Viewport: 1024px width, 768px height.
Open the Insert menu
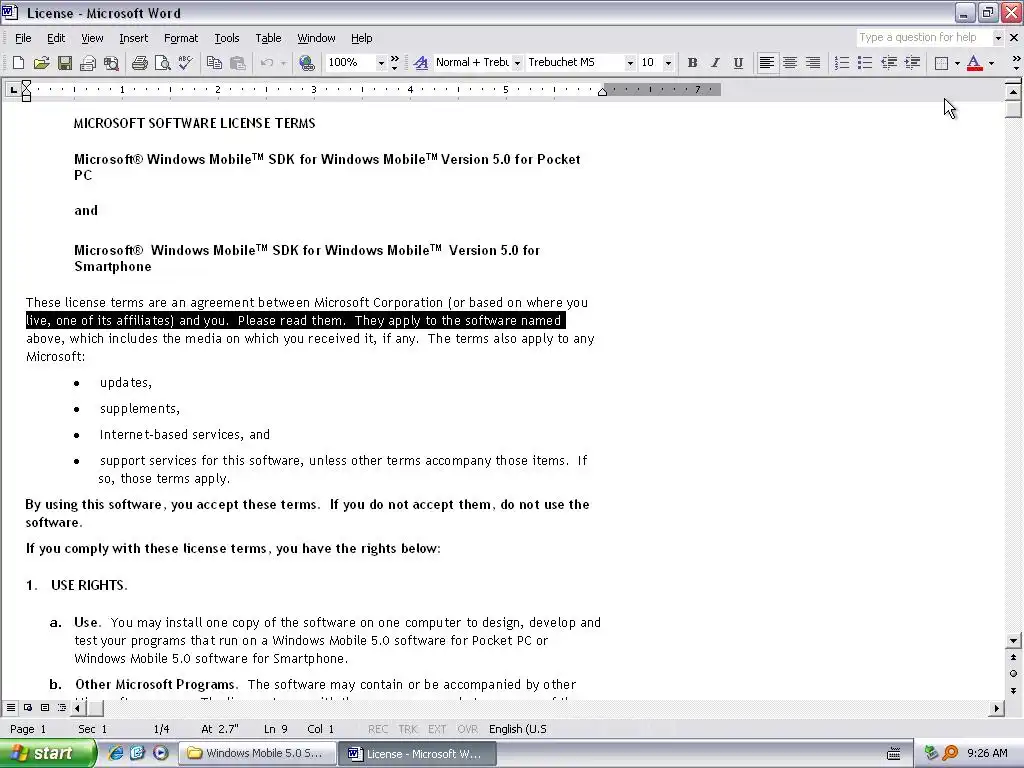(x=133, y=38)
